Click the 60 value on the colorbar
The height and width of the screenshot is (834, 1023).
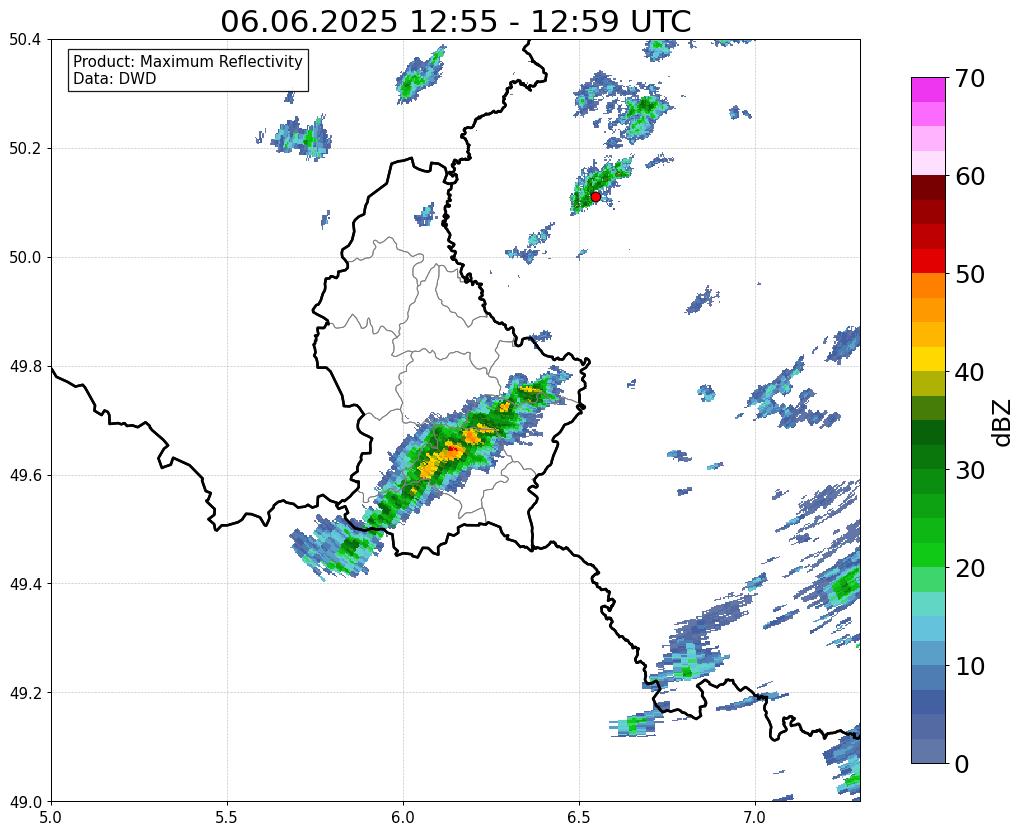pyautogui.click(x=970, y=176)
